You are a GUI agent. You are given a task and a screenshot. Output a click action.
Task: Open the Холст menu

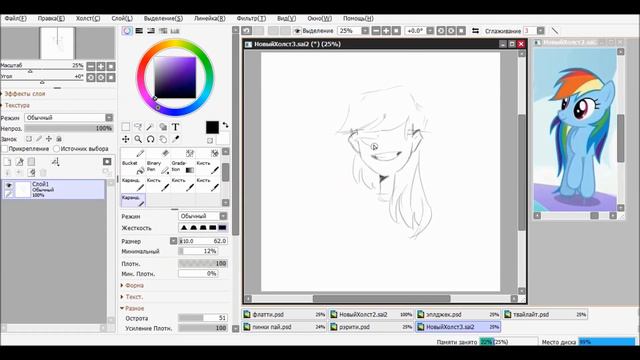click(x=88, y=18)
